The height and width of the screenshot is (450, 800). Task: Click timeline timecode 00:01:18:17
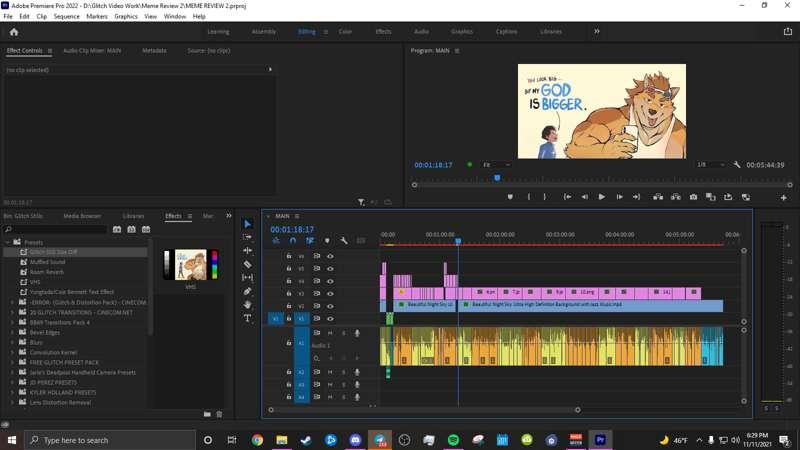(x=292, y=230)
